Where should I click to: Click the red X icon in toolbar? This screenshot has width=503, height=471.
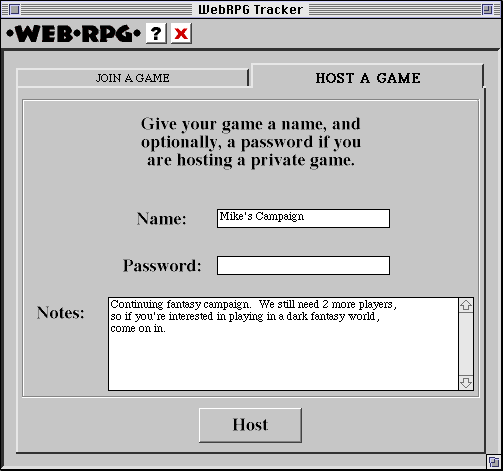pos(181,33)
